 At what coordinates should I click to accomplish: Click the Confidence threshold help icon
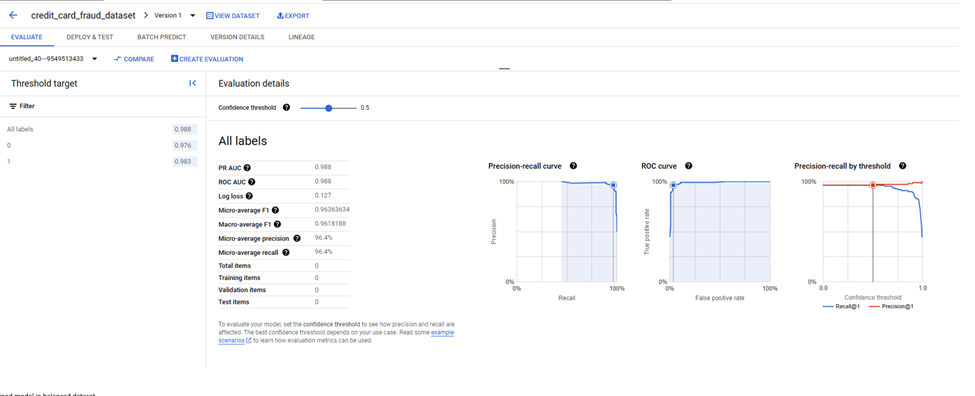coord(286,108)
